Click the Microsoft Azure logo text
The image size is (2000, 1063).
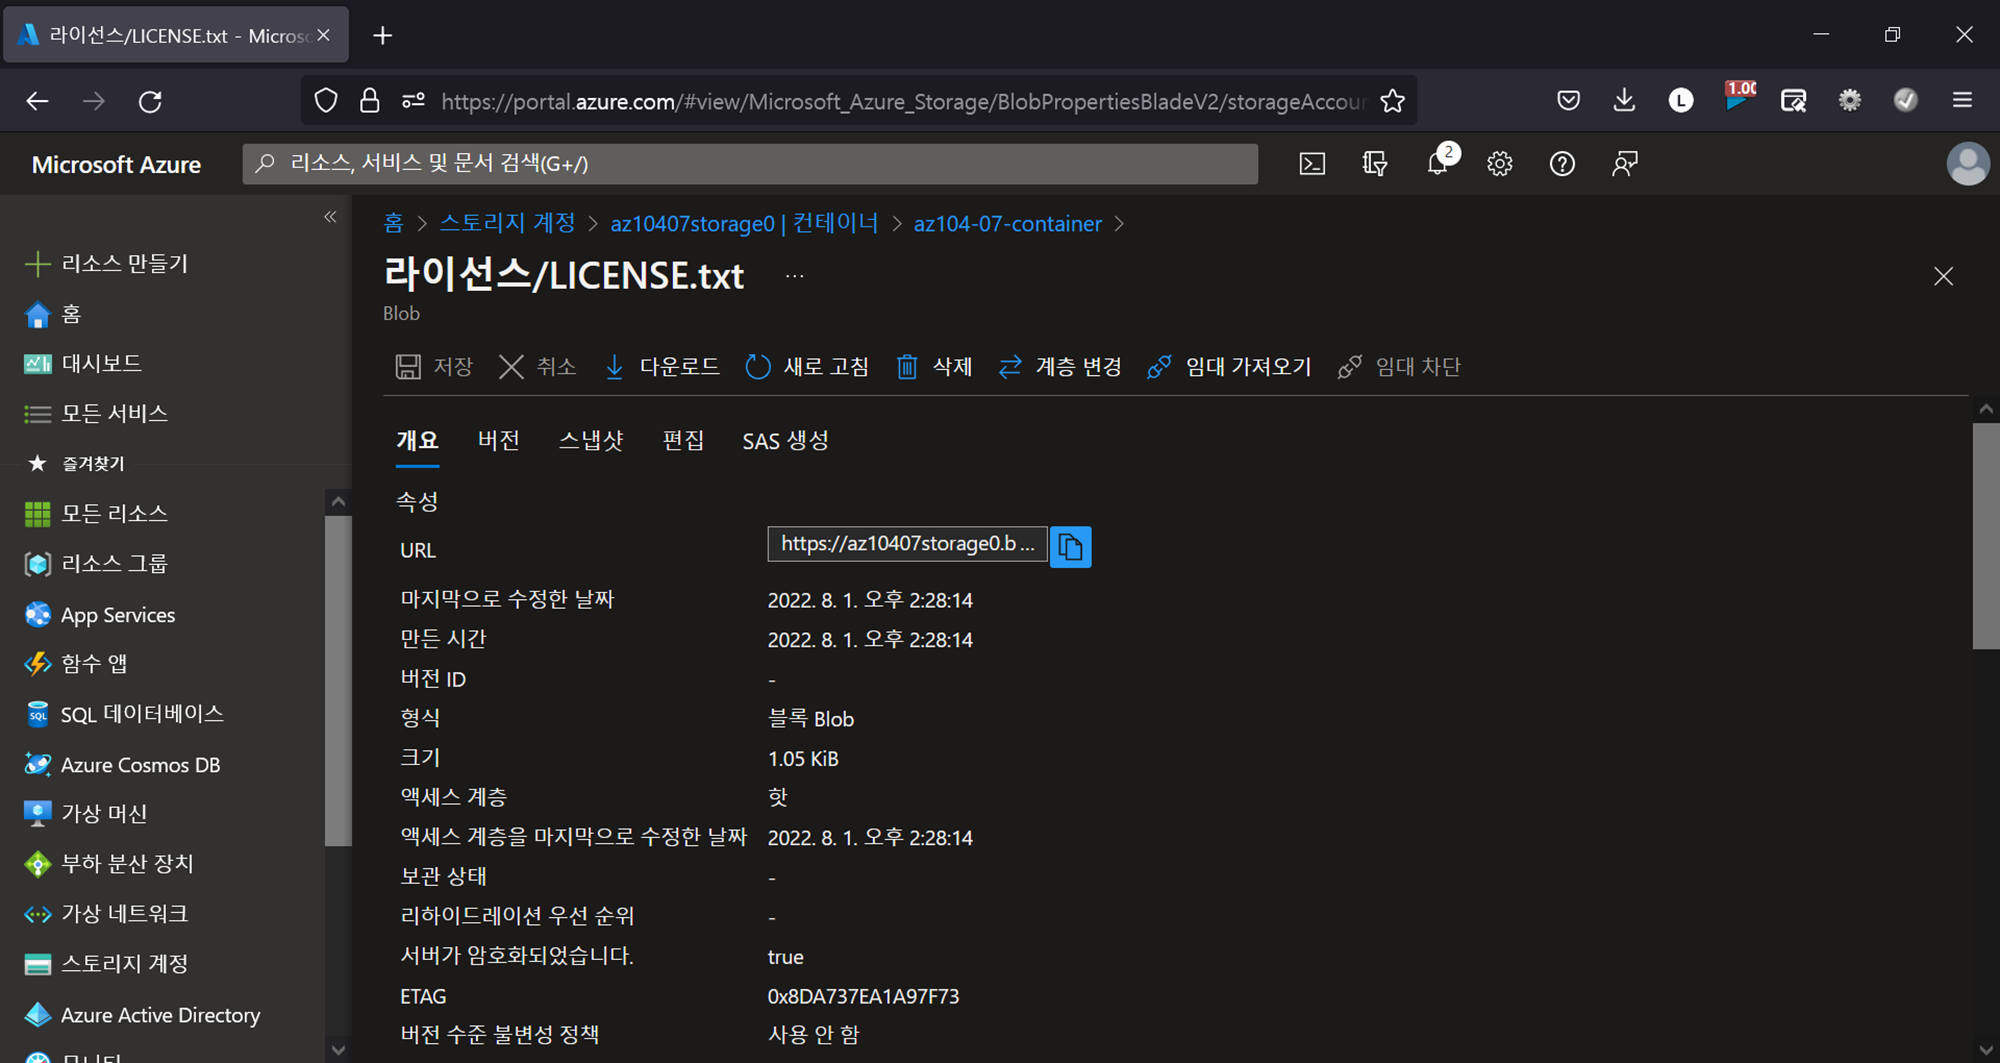(x=116, y=165)
